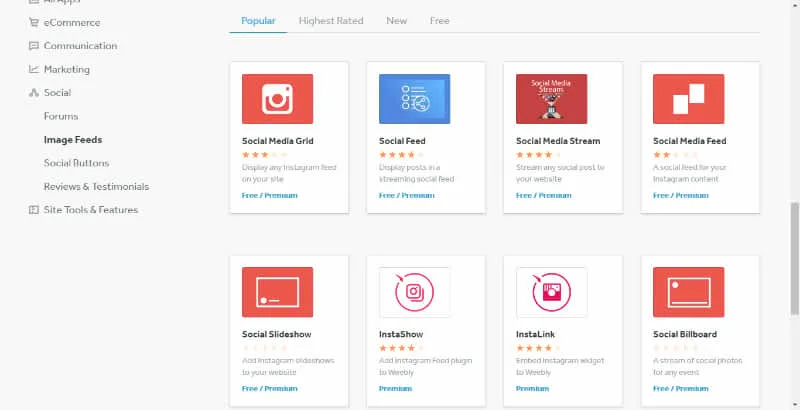
Task: Click star rating of Social Media Grid
Action: point(265,155)
